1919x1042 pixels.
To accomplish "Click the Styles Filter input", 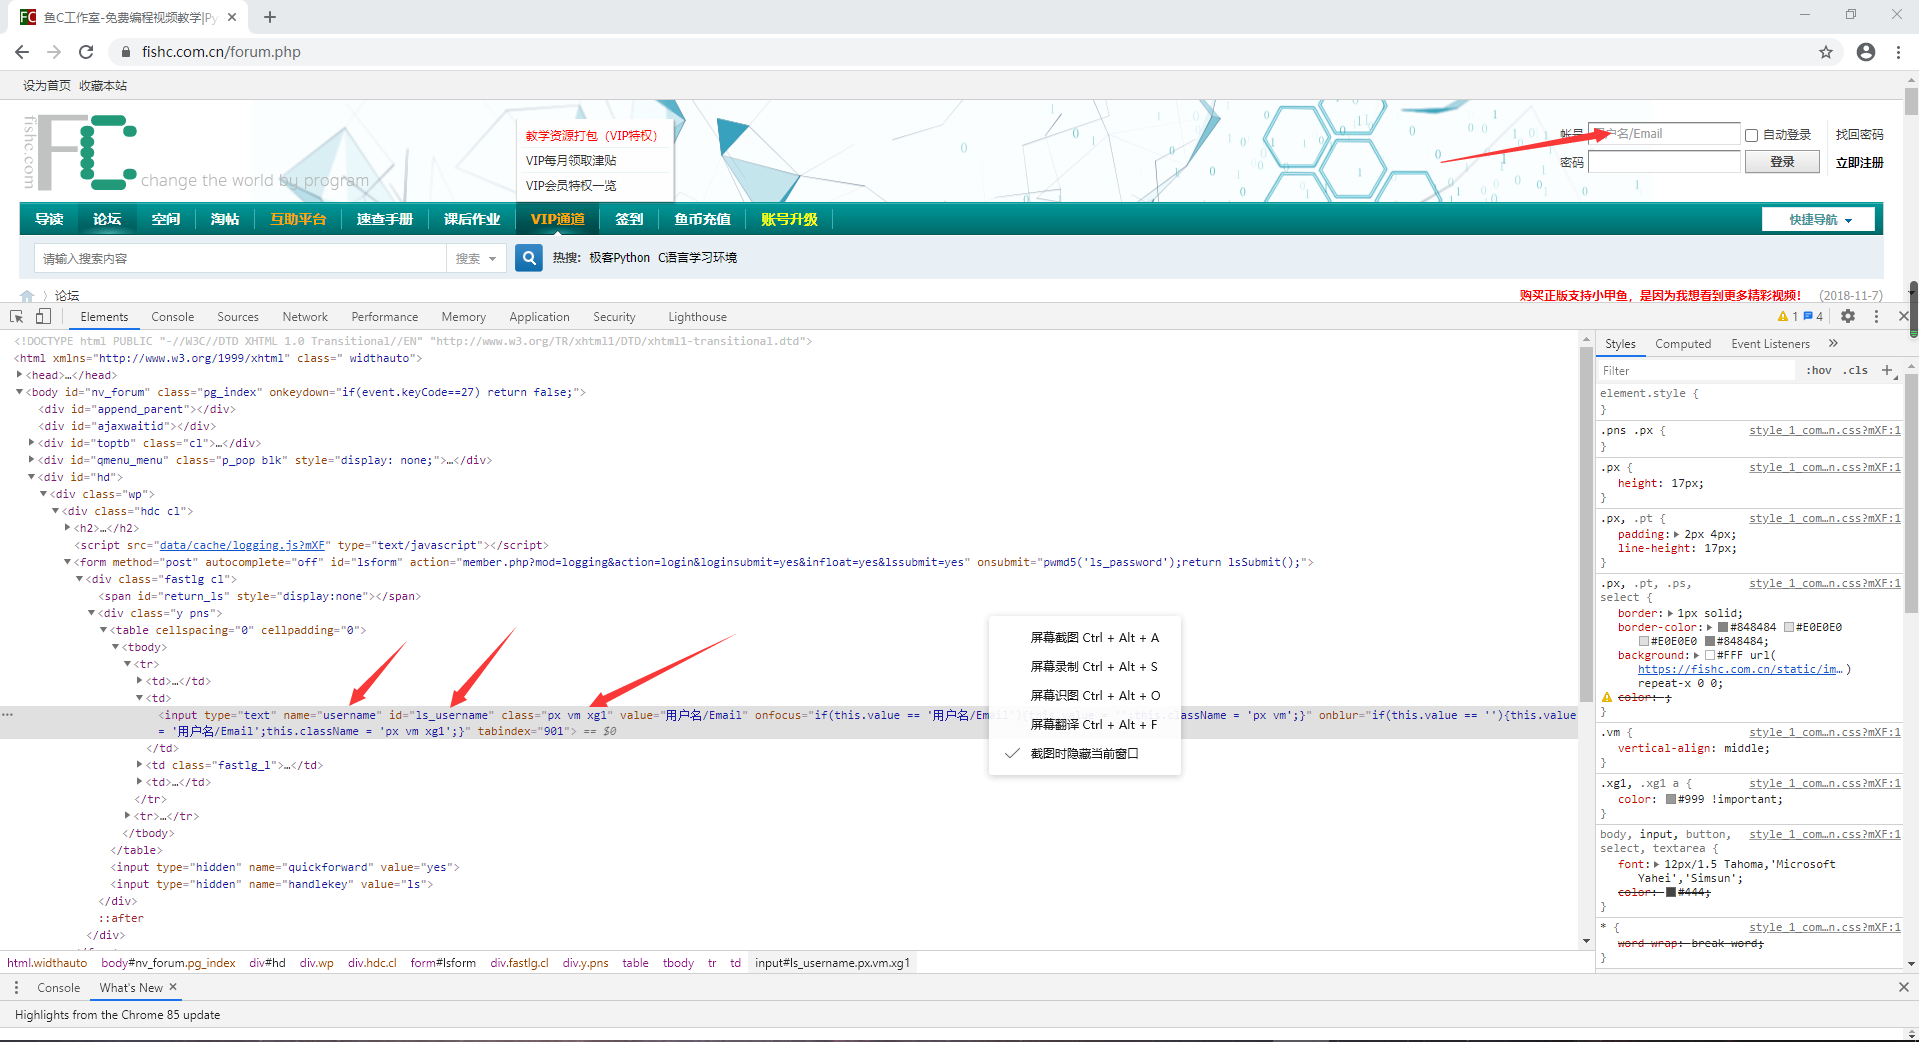I will coord(1697,370).
